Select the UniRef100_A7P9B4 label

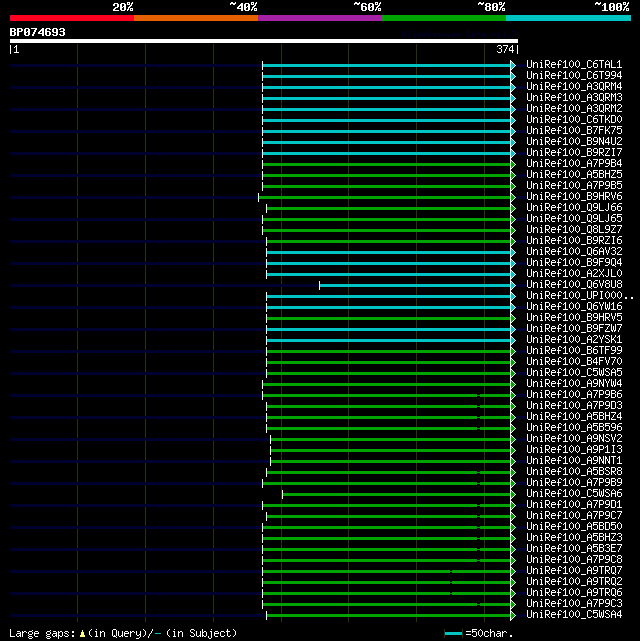click(574, 164)
